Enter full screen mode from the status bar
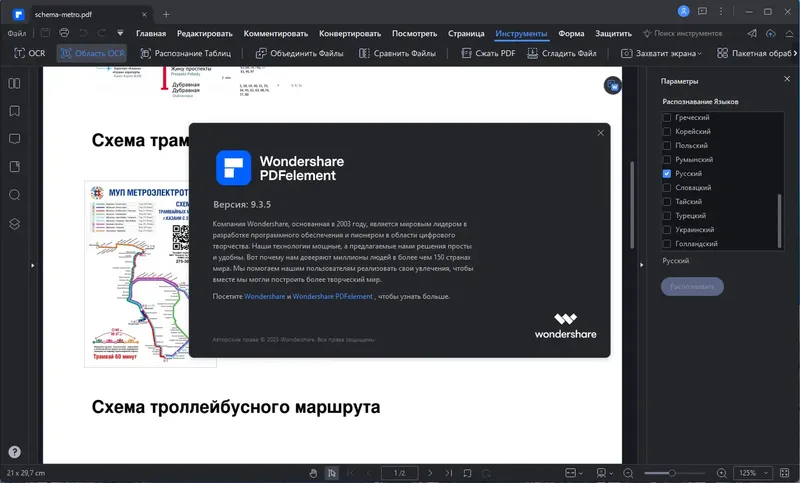 point(785,473)
